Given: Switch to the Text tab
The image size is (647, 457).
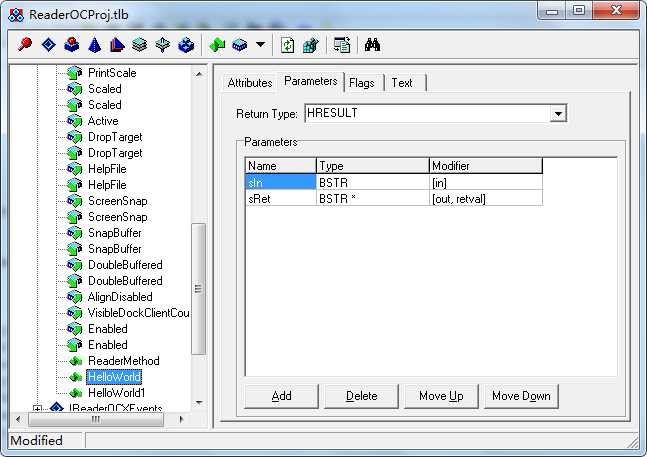Looking at the screenshot, I should (402, 83).
